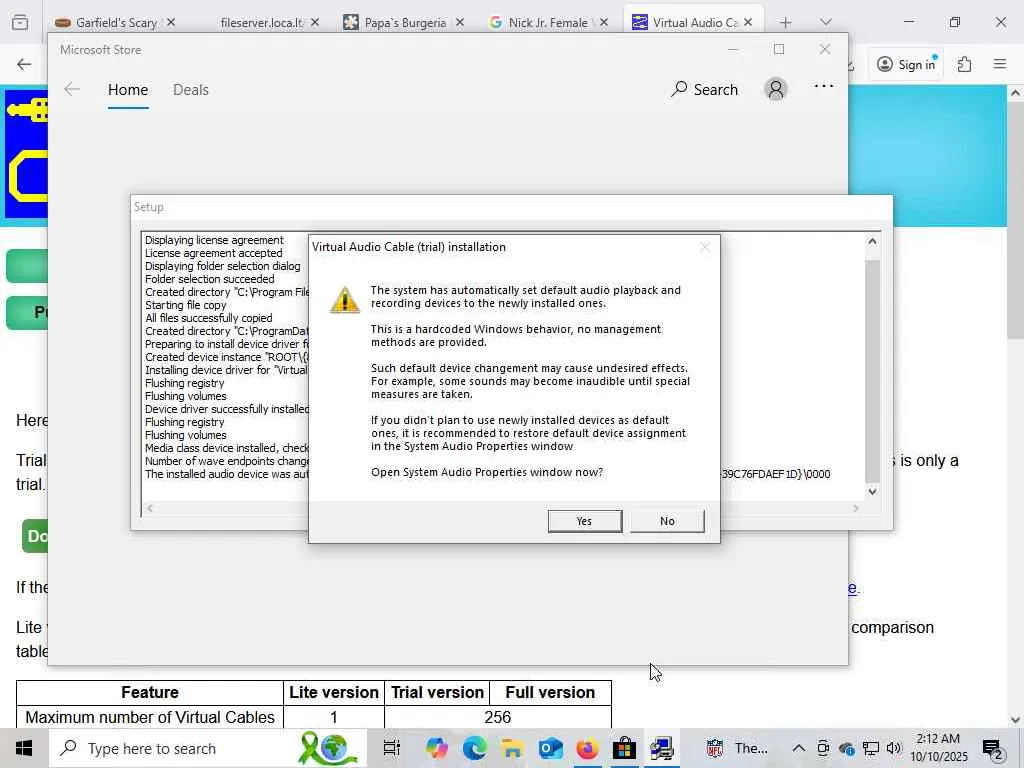Click the Setup log horizontal left arrow
The image size is (1024, 768).
pyautogui.click(x=150, y=508)
